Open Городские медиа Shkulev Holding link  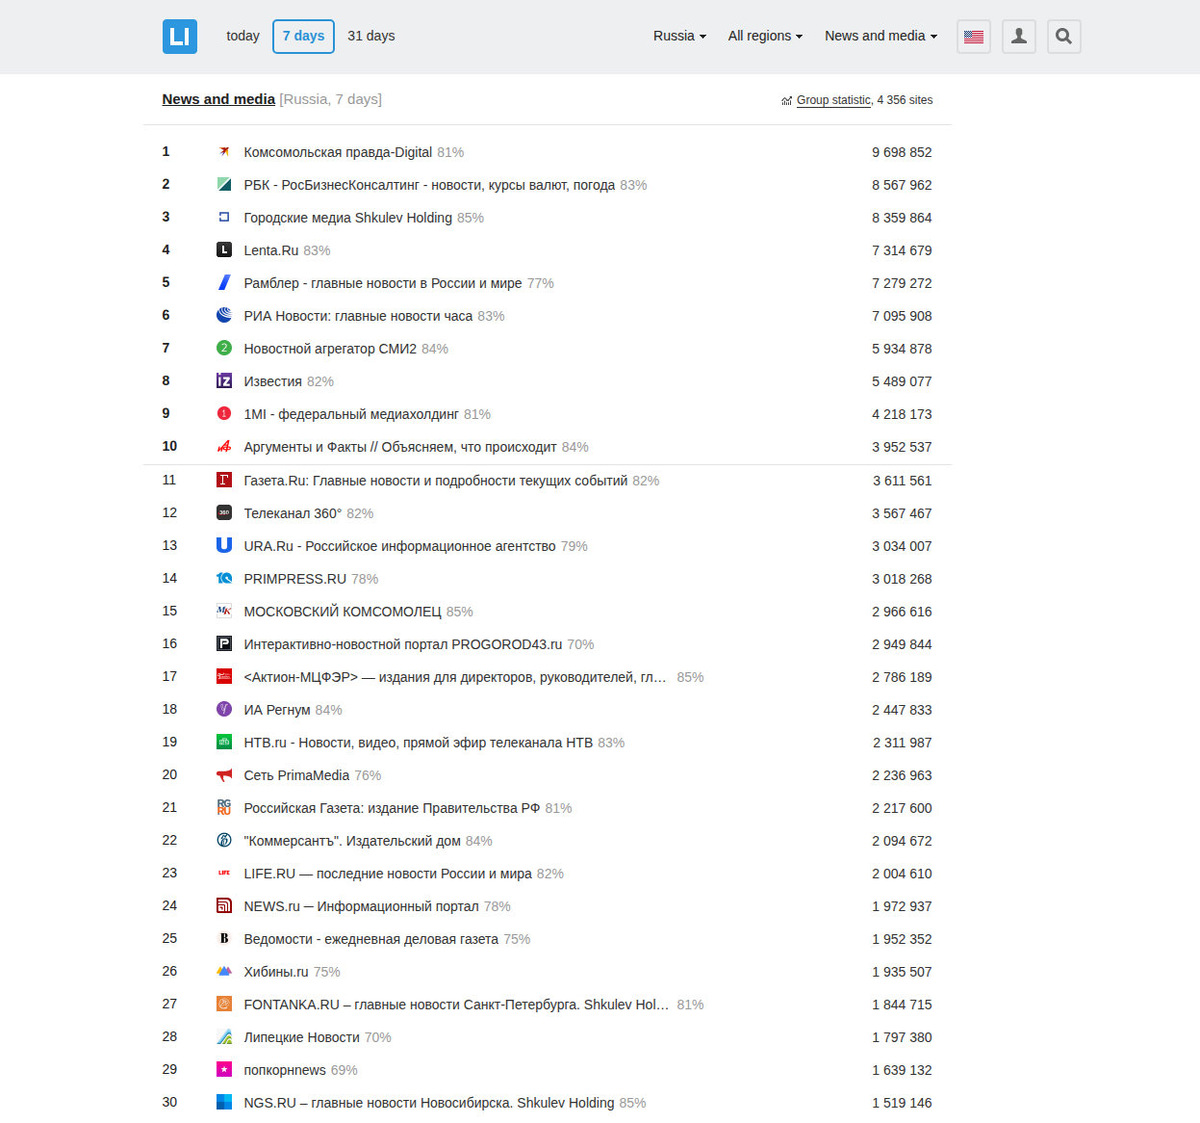coord(348,217)
